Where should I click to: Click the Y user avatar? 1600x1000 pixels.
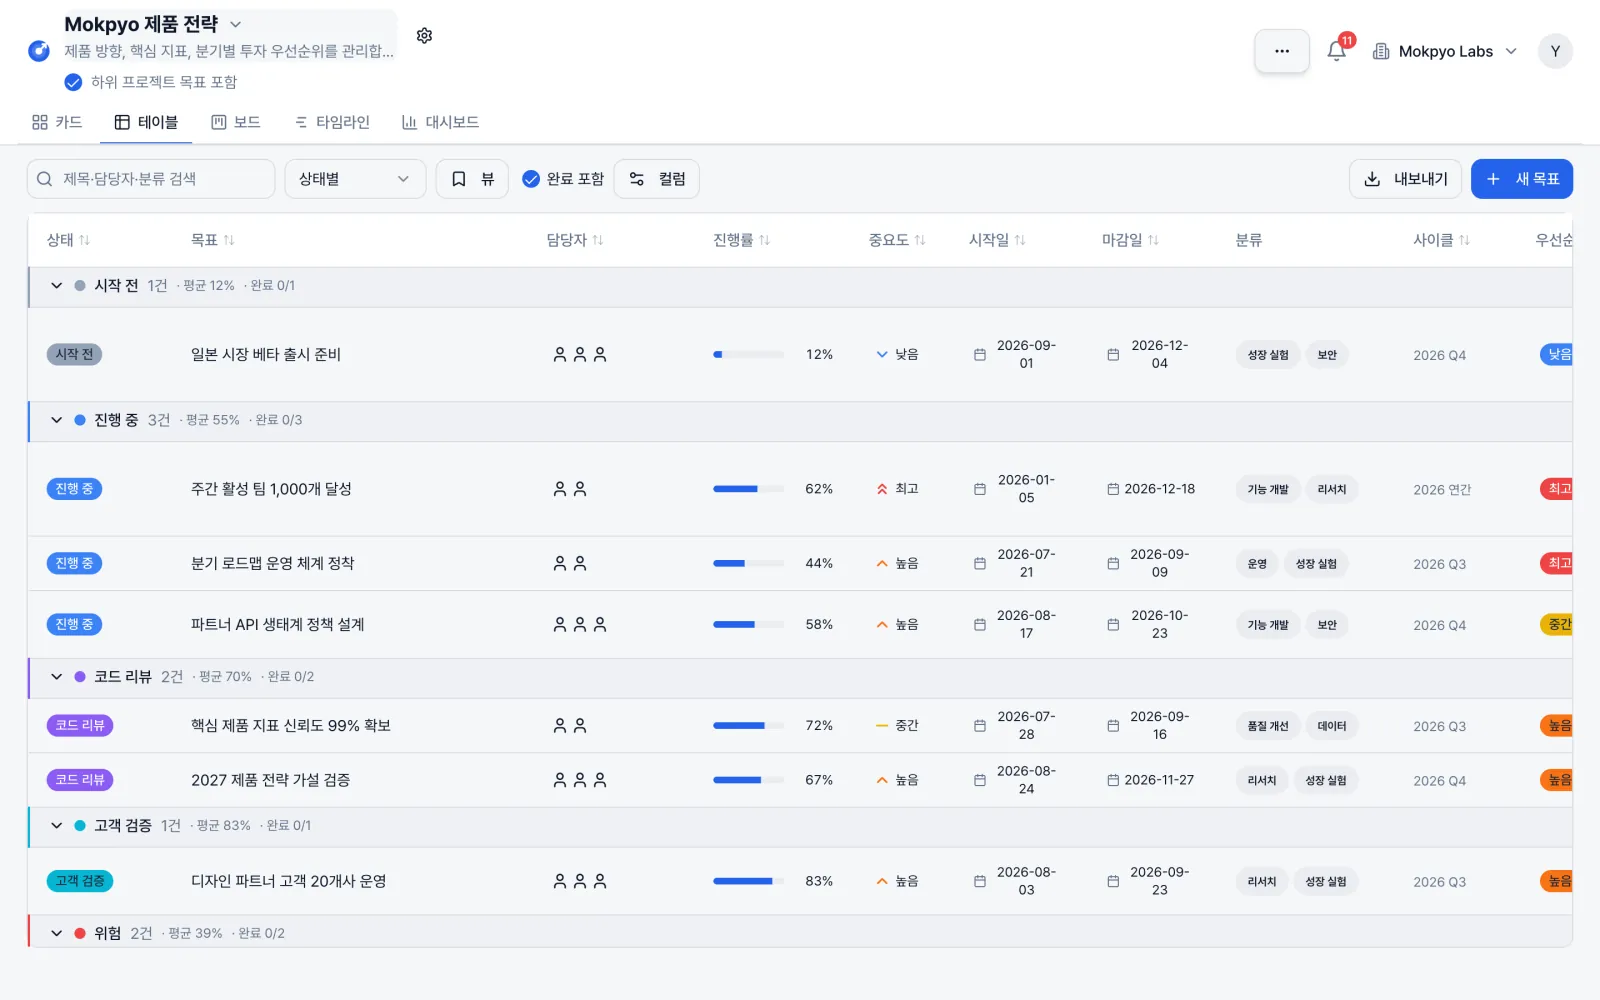click(x=1555, y=51)
